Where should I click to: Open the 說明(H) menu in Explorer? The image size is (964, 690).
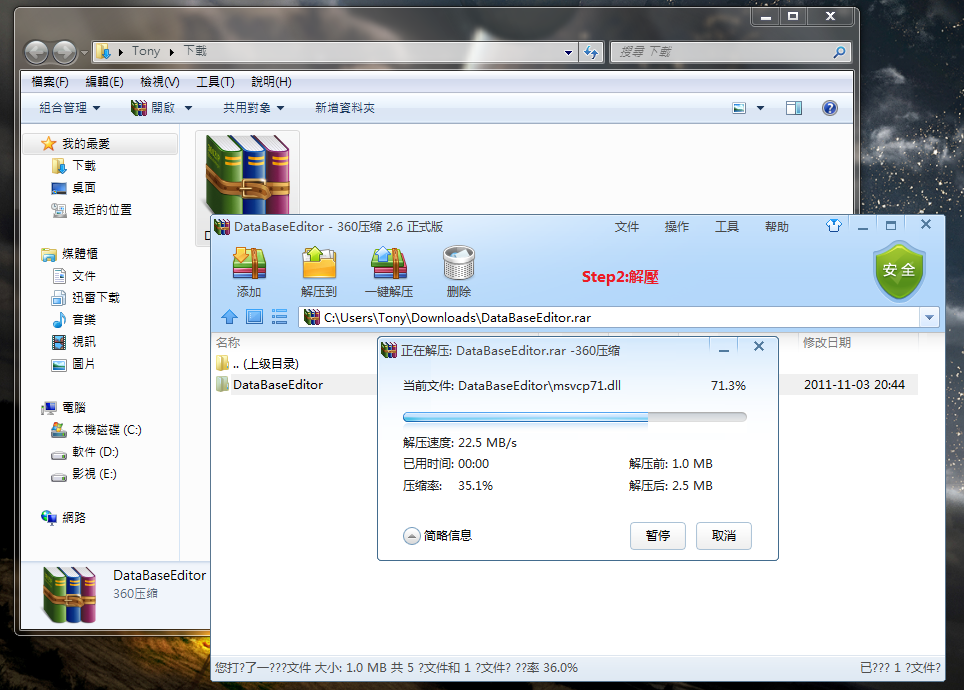click(x=271, y=82)
